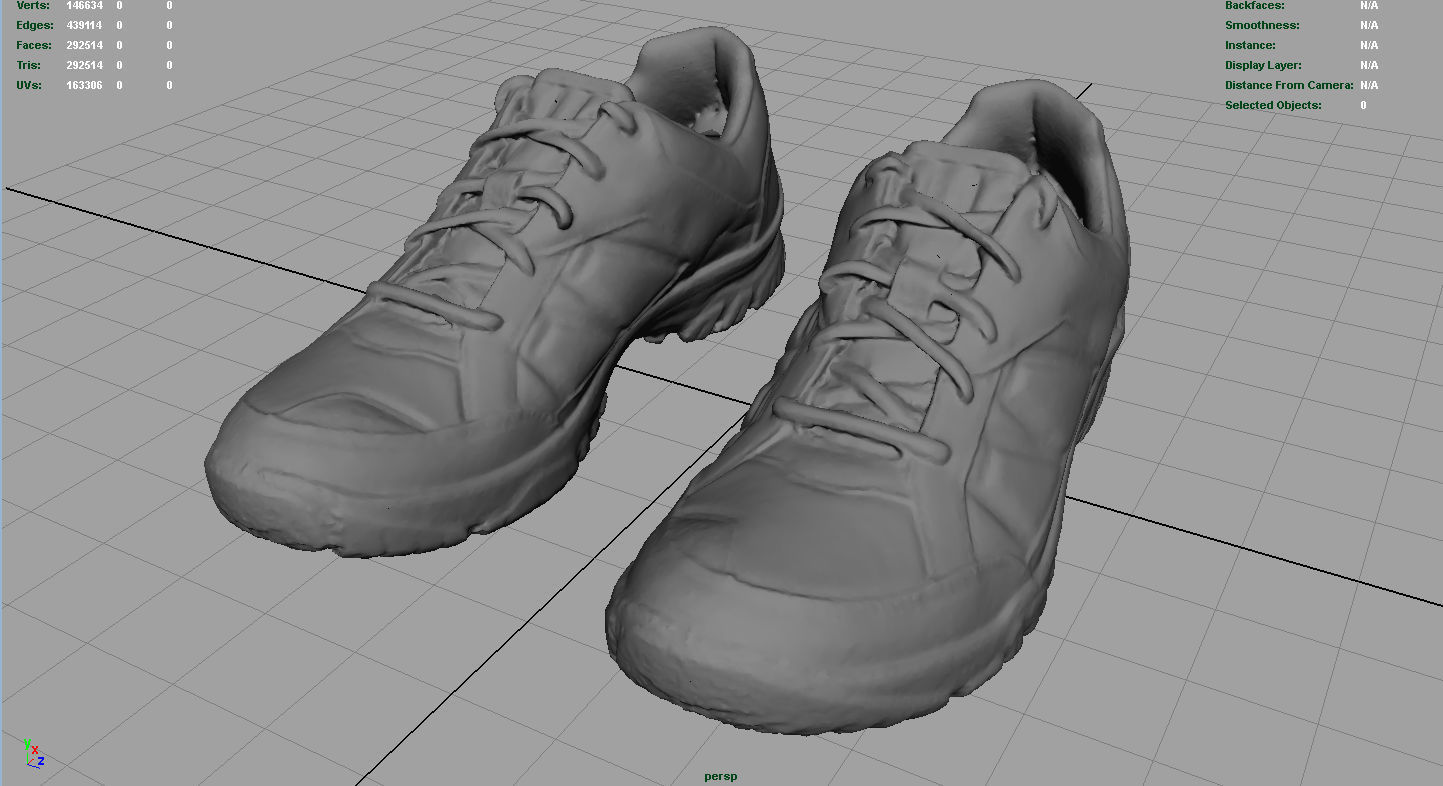
Task: Click the N/A value beside Backfaces
Action: coord(1369,5)
